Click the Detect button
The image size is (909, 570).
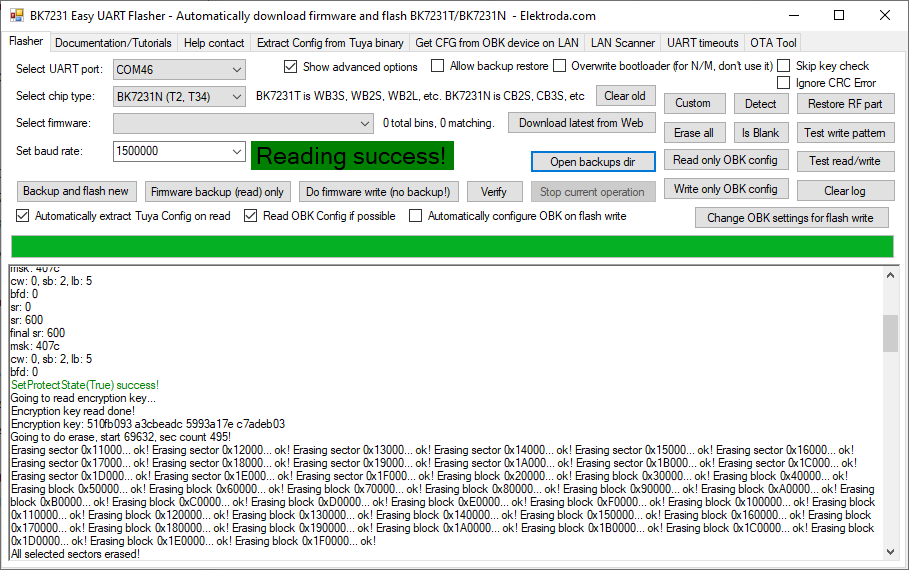tap(761, 104)
